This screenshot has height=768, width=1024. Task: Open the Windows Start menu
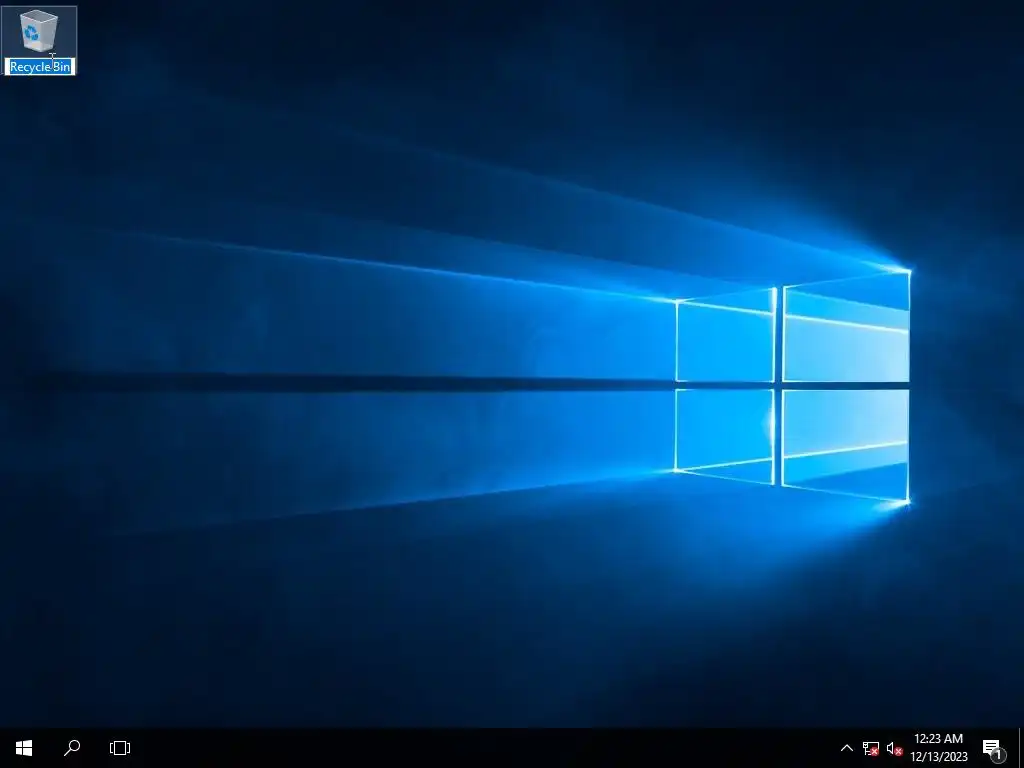click(24, 748)
